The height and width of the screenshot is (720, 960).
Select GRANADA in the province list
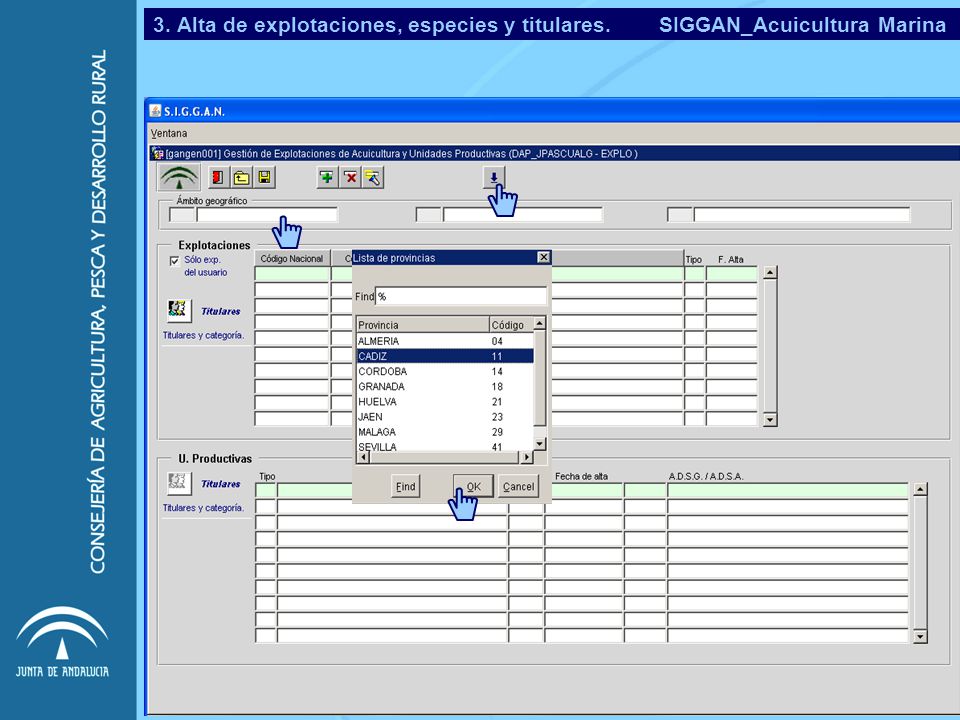(445, 387)
